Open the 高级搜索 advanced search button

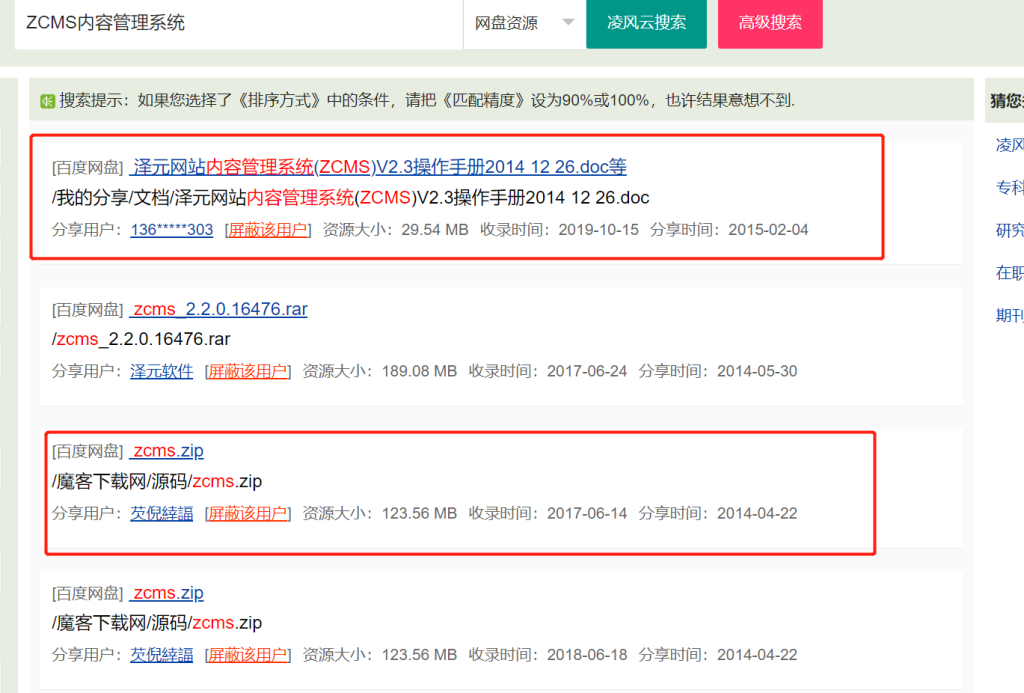click(x=769, y=23)
